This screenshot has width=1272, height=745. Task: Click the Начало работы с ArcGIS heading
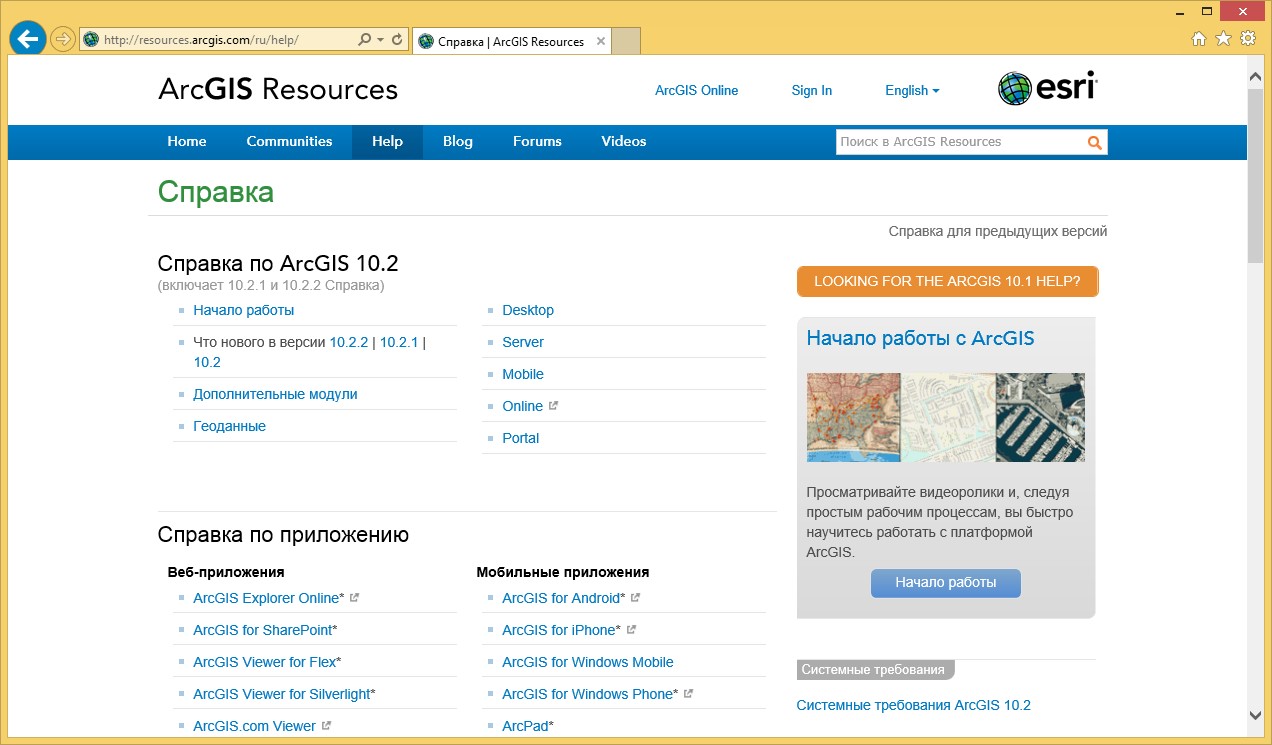point(920,338)
